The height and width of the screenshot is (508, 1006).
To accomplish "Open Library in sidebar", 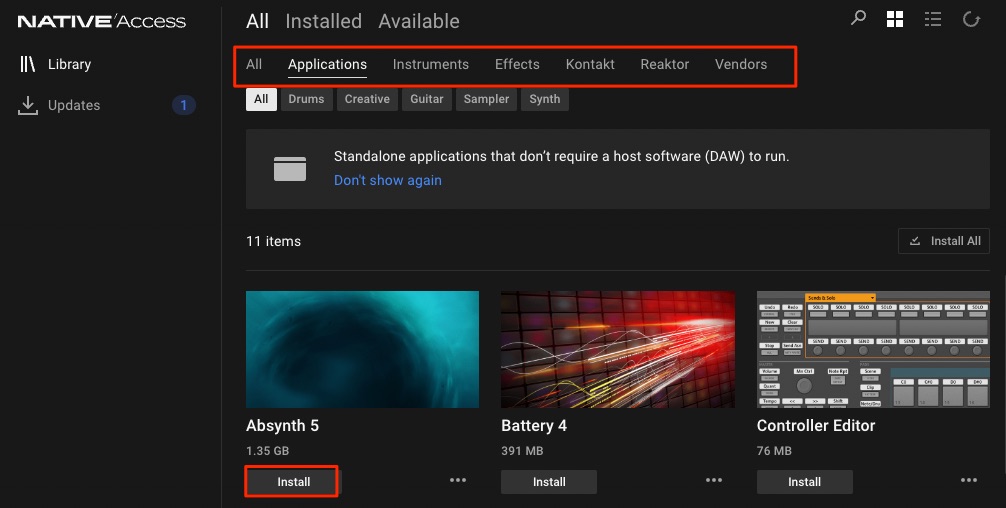I will point(56,64).
